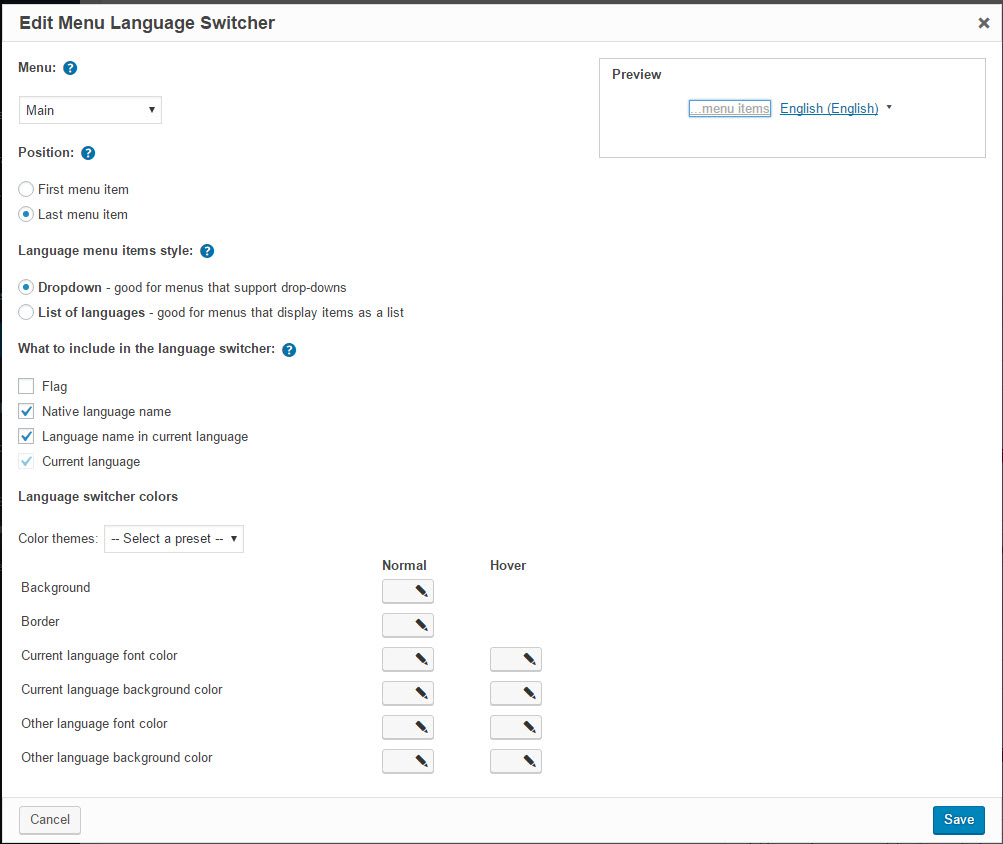Open the Main menu dropdown
1003x844 pixels.
click(90, 110)
